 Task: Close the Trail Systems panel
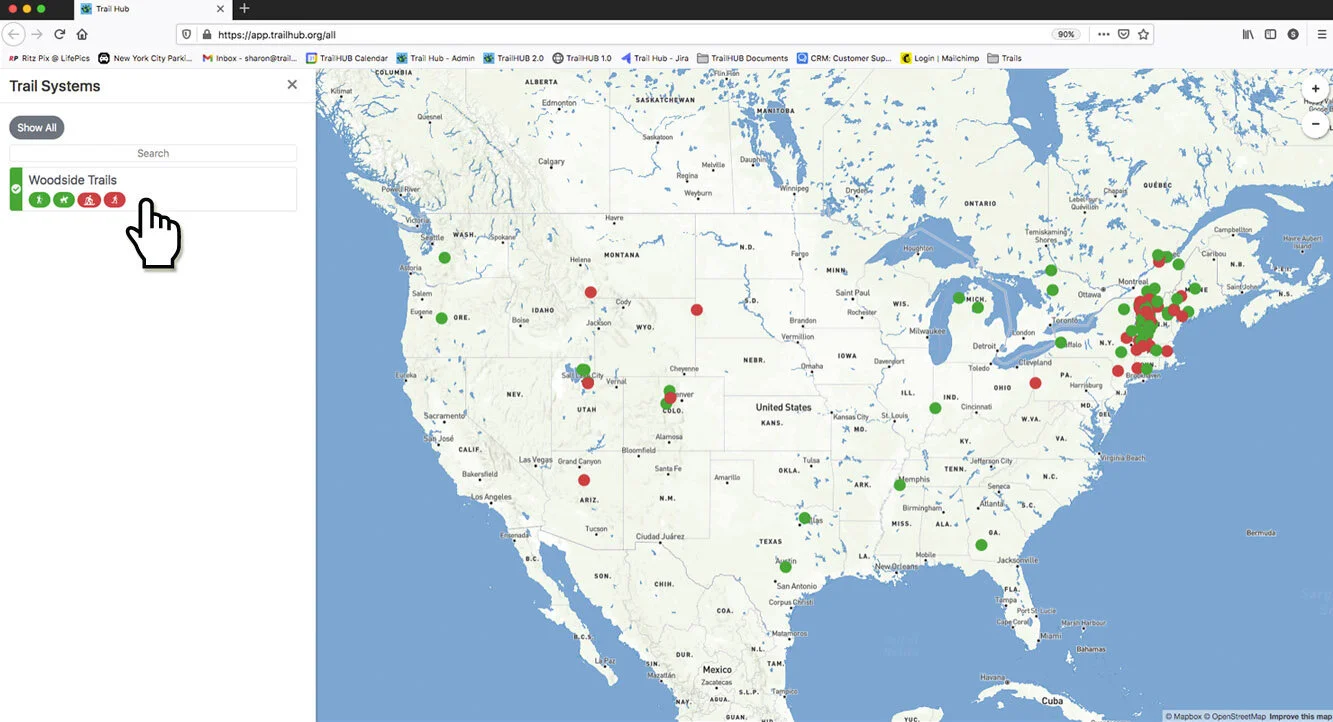point(292,85)
